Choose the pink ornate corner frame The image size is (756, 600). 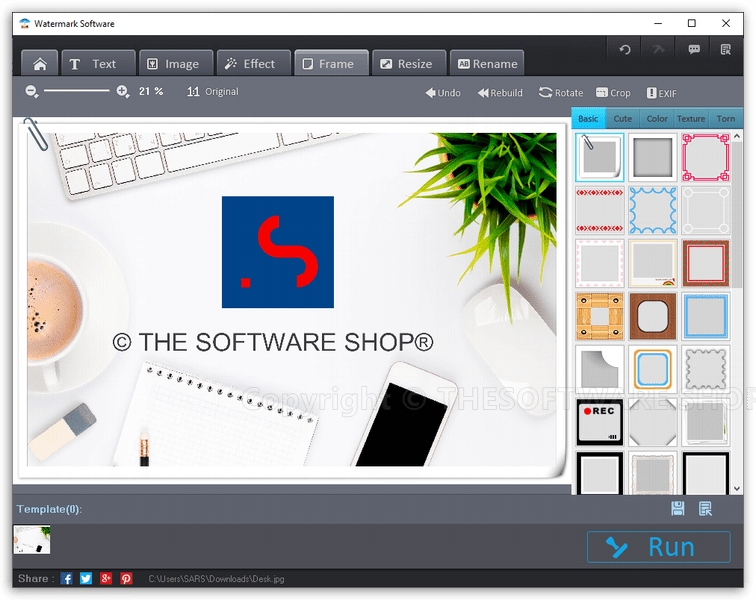706,158
